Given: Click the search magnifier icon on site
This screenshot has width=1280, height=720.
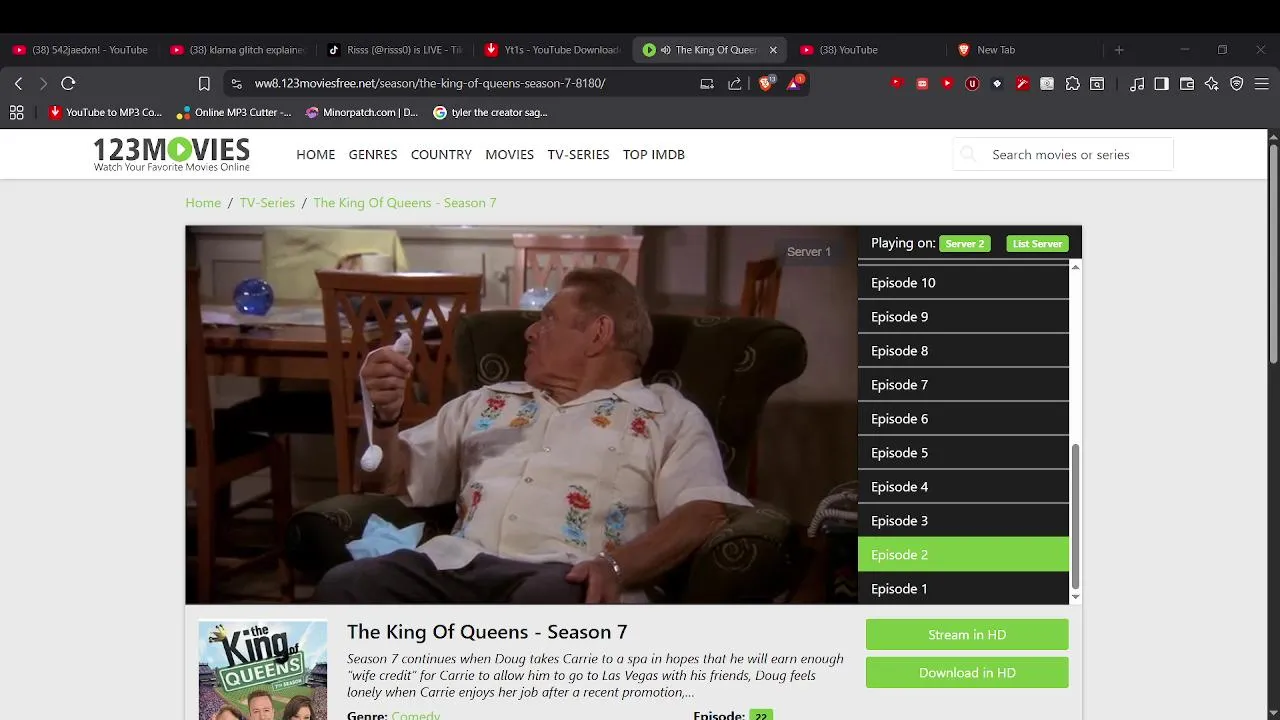Looking at the screenshot, I should (x=968, y=154).
